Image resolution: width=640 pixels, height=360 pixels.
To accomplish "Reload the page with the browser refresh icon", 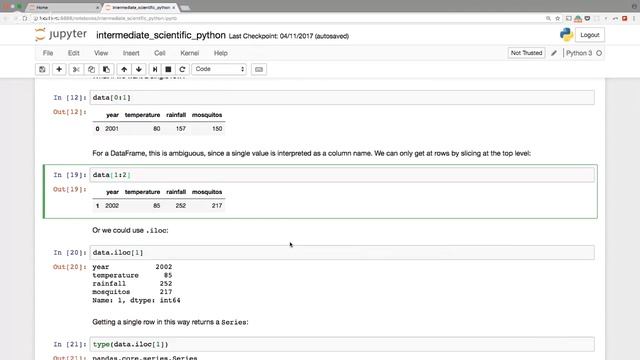I will pos(25,18).
